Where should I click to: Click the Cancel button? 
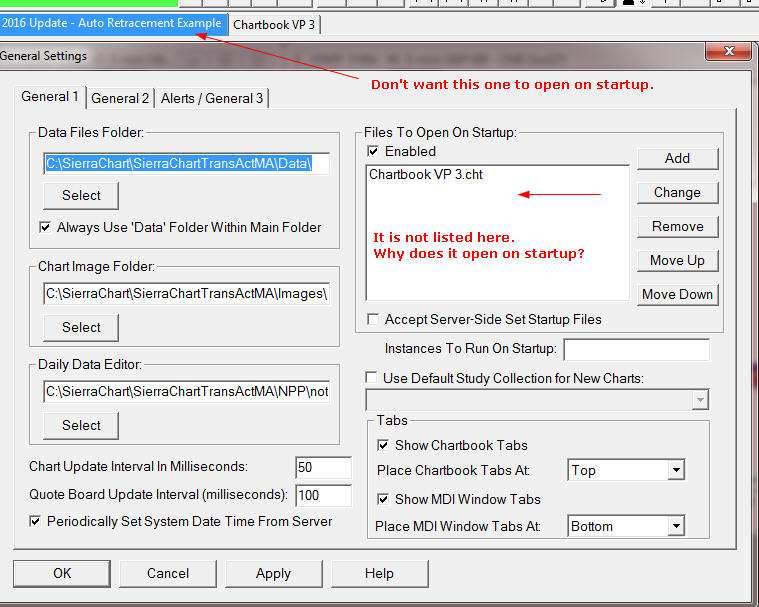(168, 574)
